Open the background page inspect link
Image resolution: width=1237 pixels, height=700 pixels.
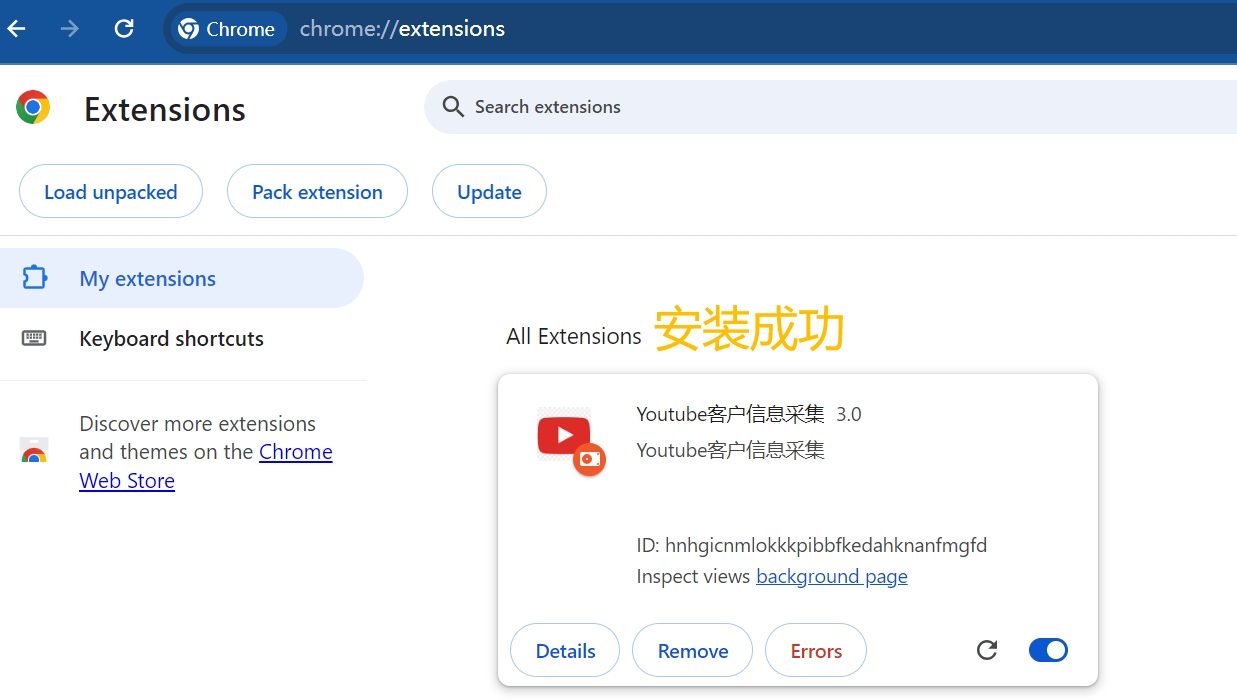coord(832,576)
